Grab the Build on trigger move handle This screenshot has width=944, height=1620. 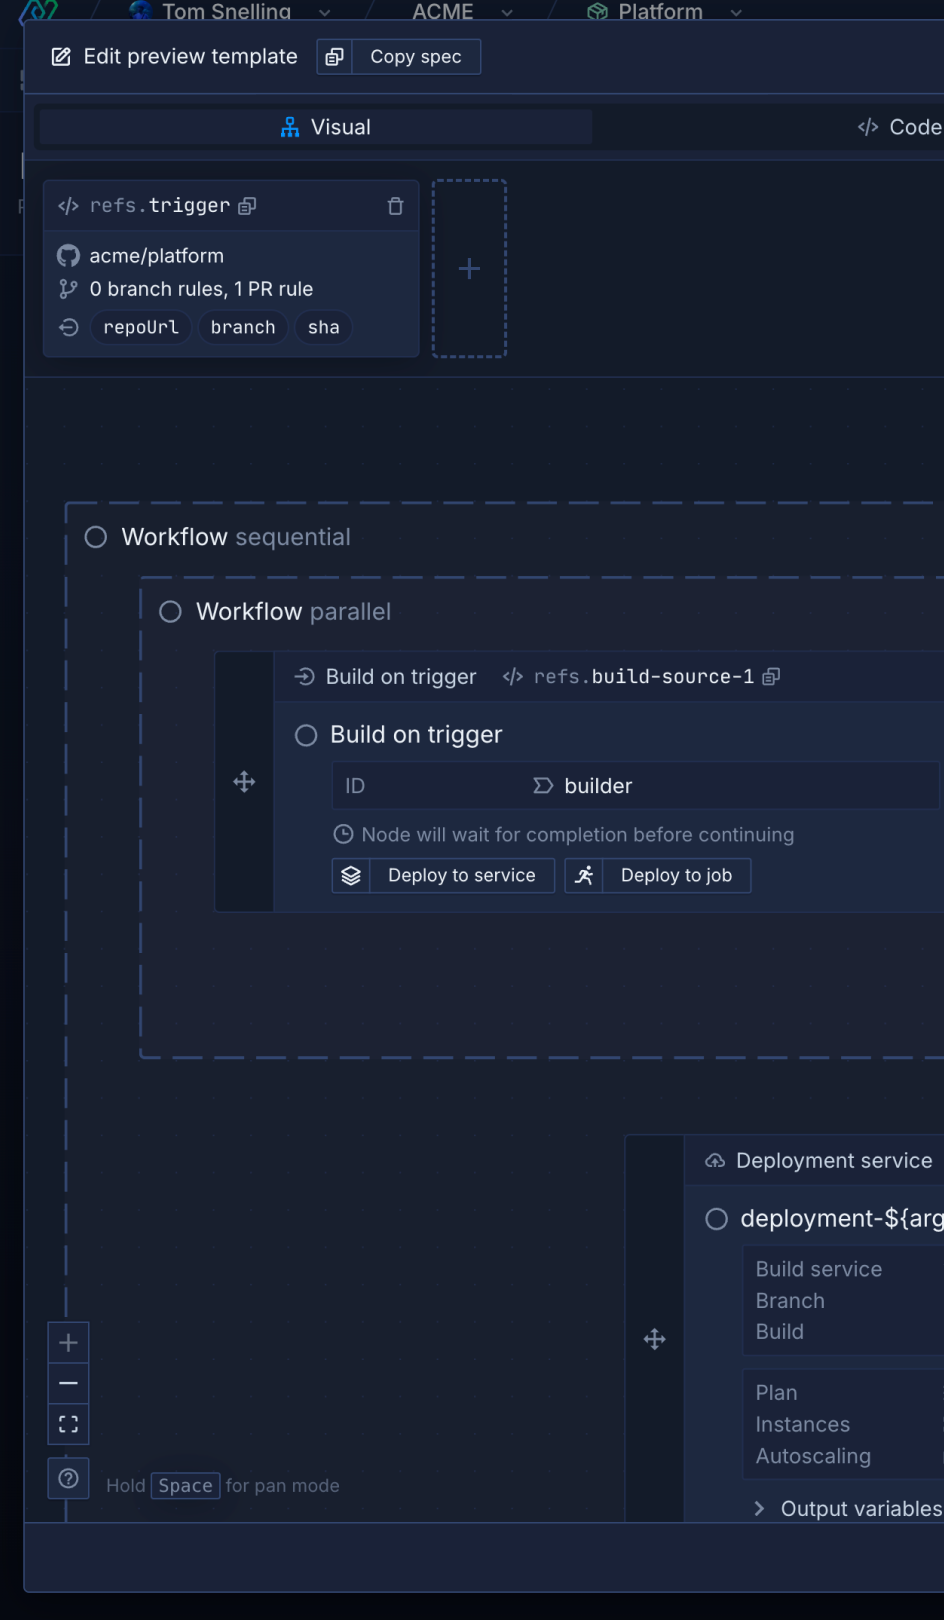(x=244, y=782)
